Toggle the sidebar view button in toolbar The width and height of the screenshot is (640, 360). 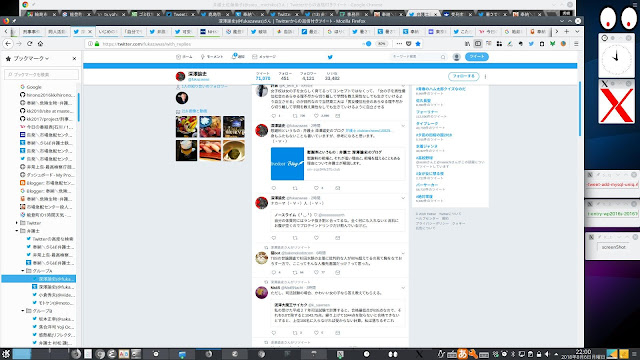click(478, 44)
